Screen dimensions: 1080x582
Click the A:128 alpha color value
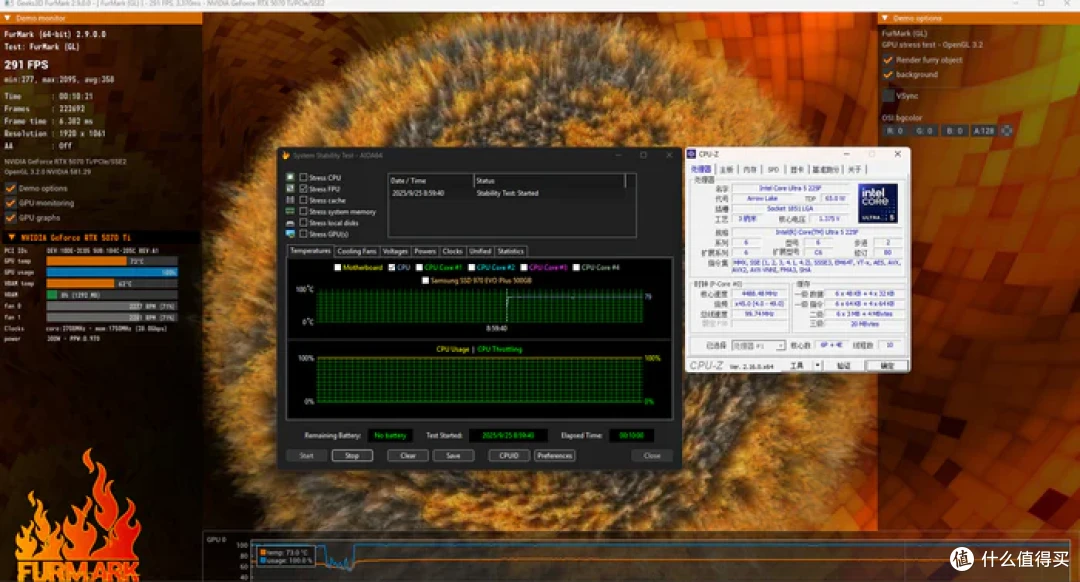click(984, 131)
